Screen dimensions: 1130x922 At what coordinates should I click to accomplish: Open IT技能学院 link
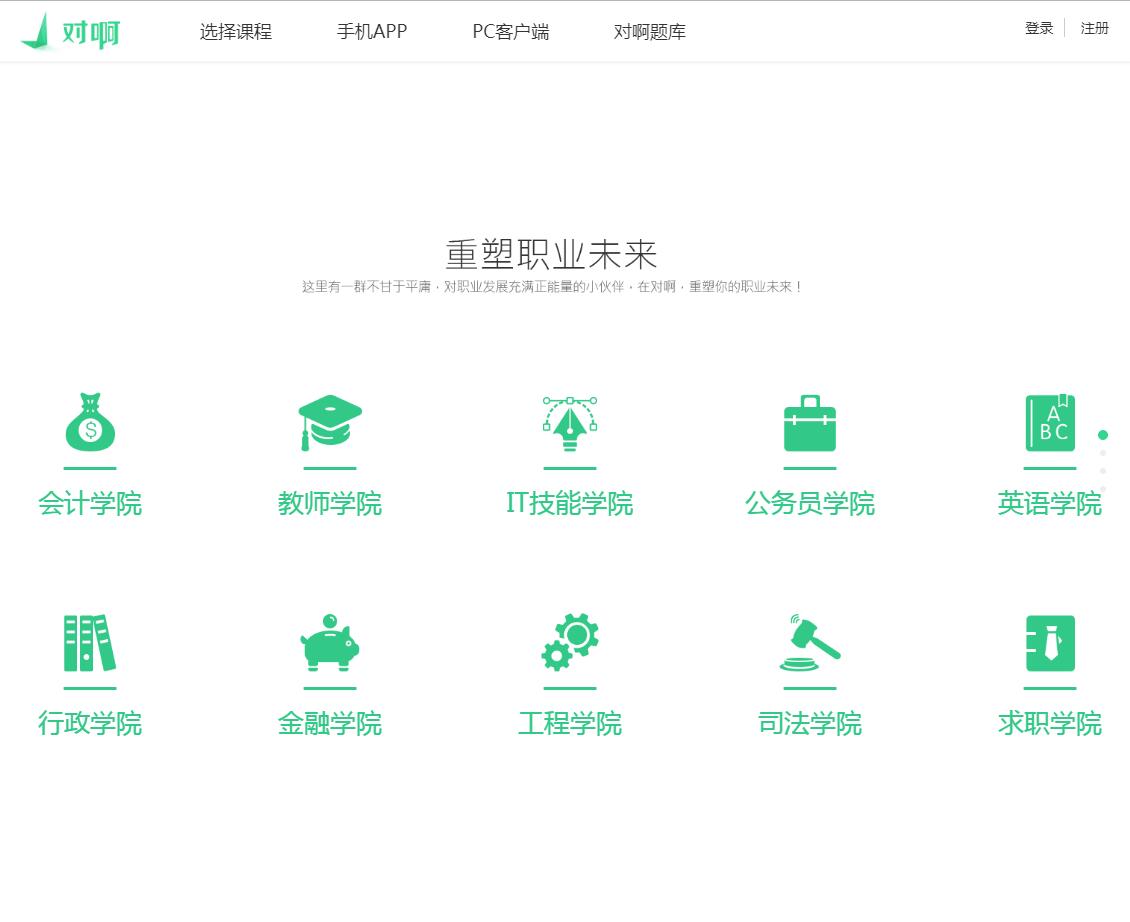[x=570, y=503]
